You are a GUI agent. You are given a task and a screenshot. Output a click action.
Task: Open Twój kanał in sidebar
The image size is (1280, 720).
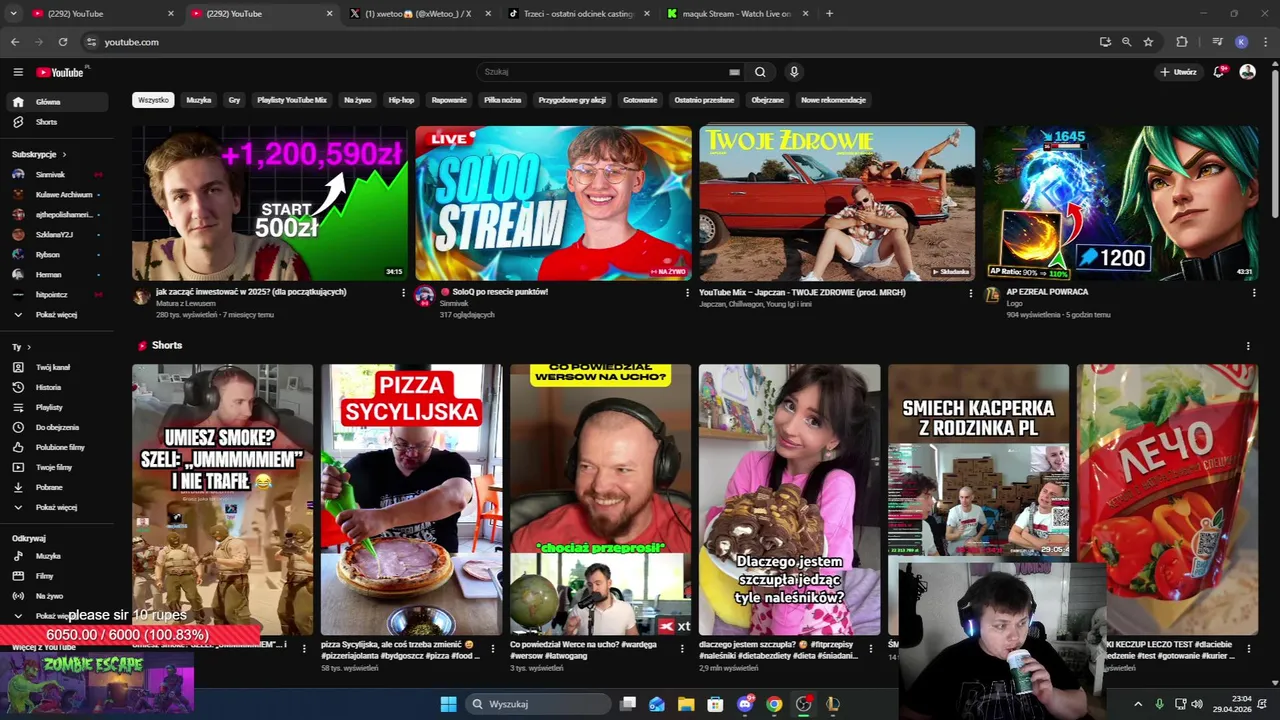click(56, 367)
